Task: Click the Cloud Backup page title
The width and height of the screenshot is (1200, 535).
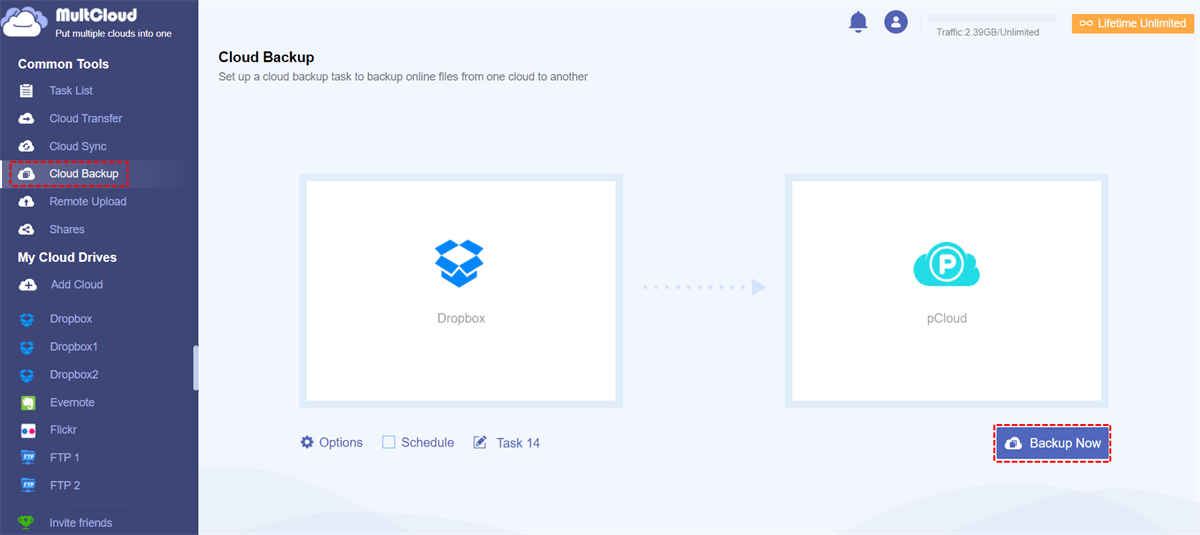Action: point(266,58)
